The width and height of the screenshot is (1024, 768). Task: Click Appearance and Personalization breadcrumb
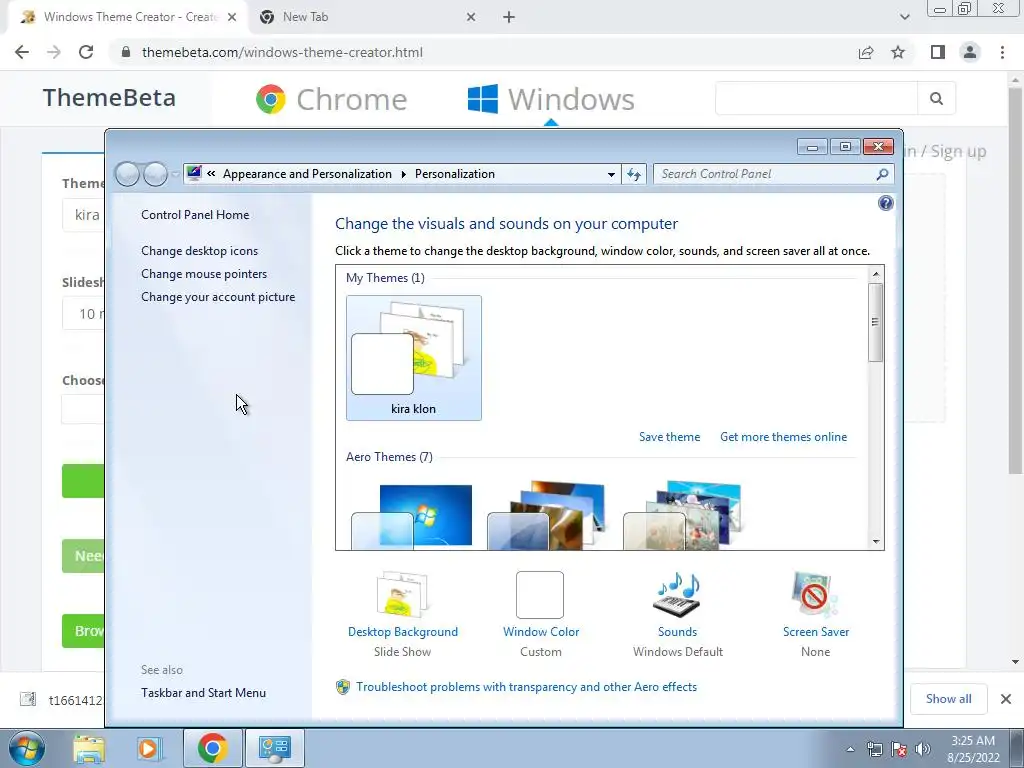click(x=307, y=174)
